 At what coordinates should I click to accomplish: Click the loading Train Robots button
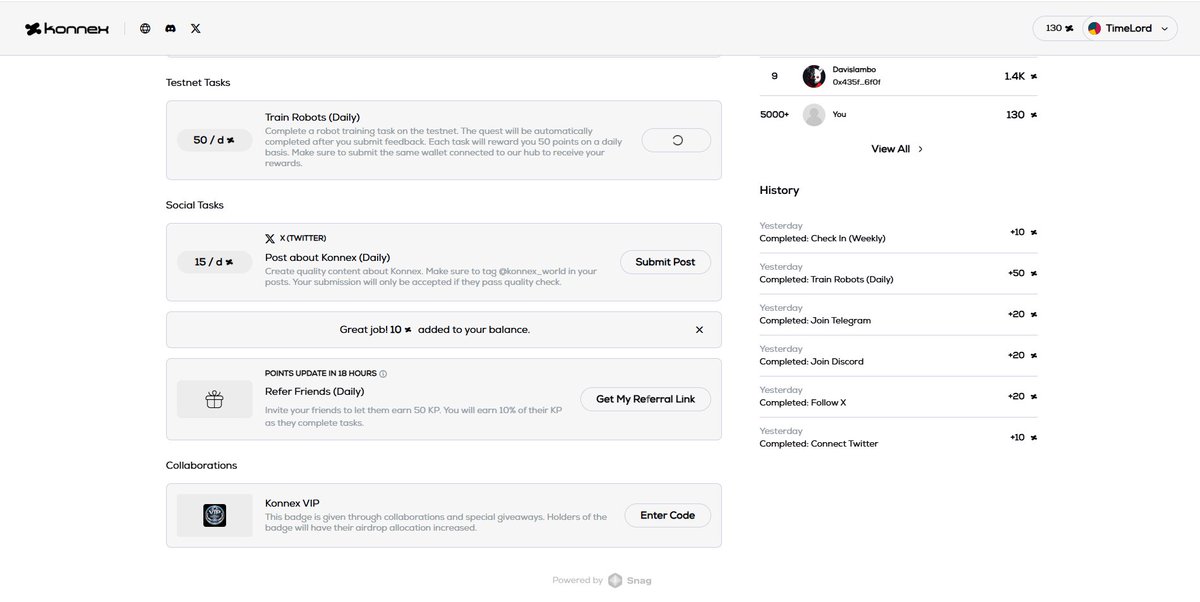[676, 140]
